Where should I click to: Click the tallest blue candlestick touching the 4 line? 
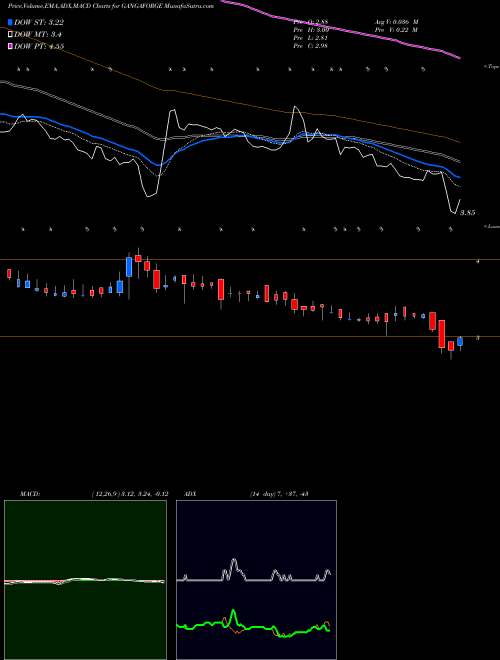[x=129, y=267]
